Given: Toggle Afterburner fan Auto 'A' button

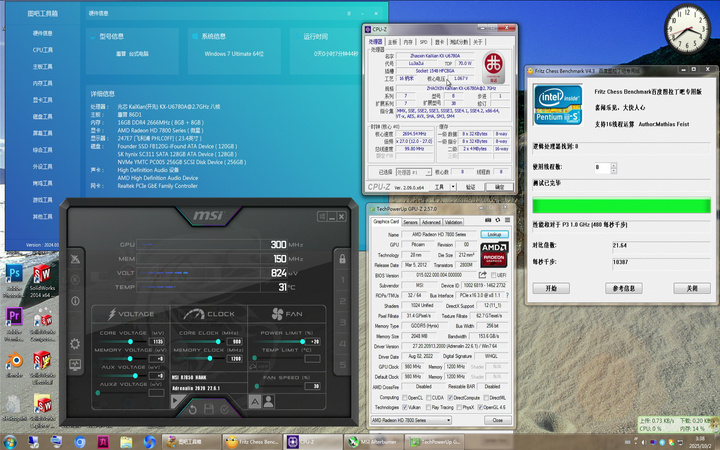Looking at the screenshot, I should (x=255, y=401).
